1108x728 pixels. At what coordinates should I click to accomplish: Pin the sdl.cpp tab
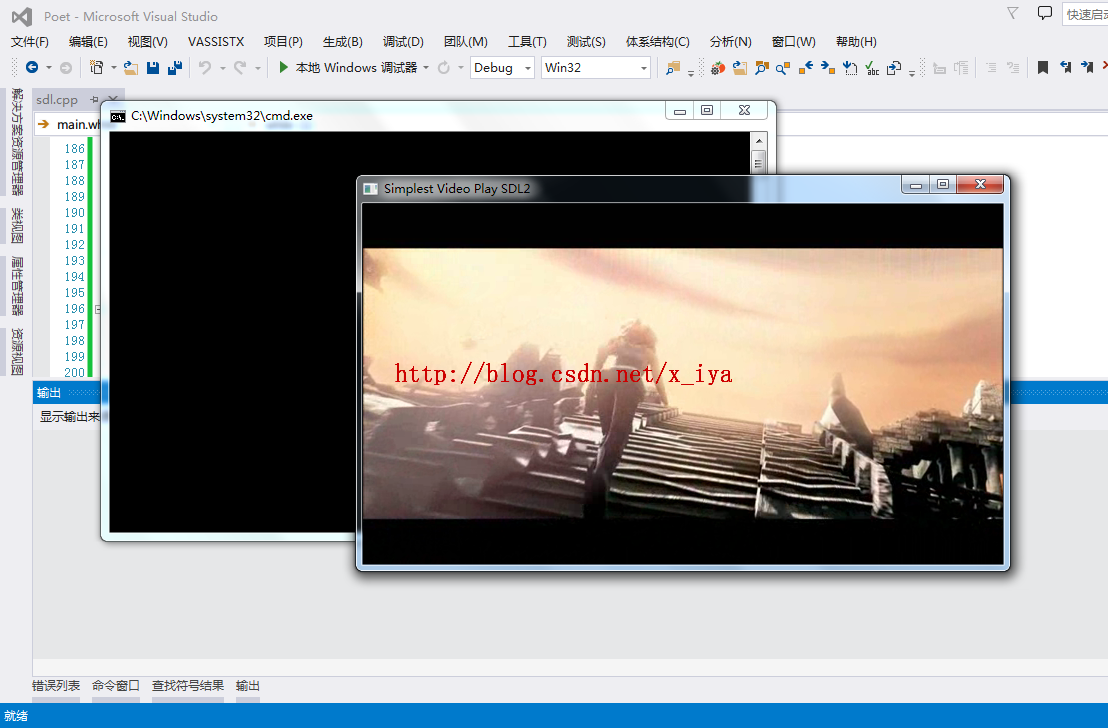pyautogui.click(x=95, y=100)
